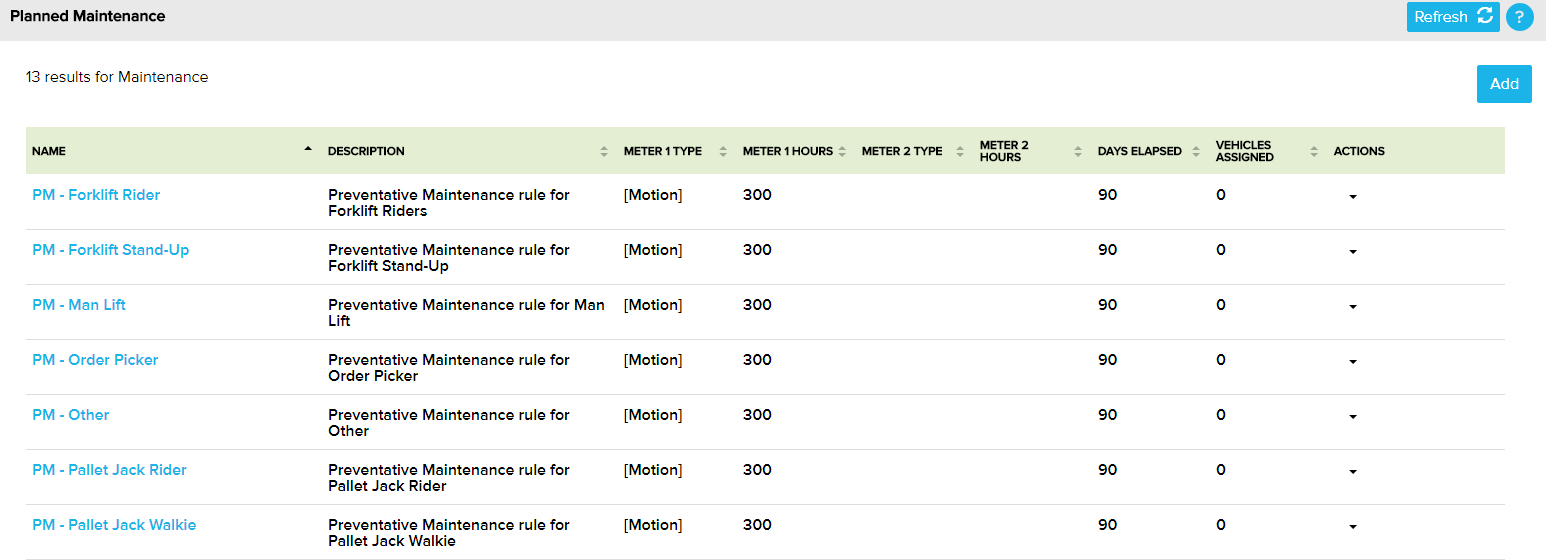Expand actions menu for PM - Man Lift
The height and width of the screenshot is (560, 1546).
[1352, 307]
